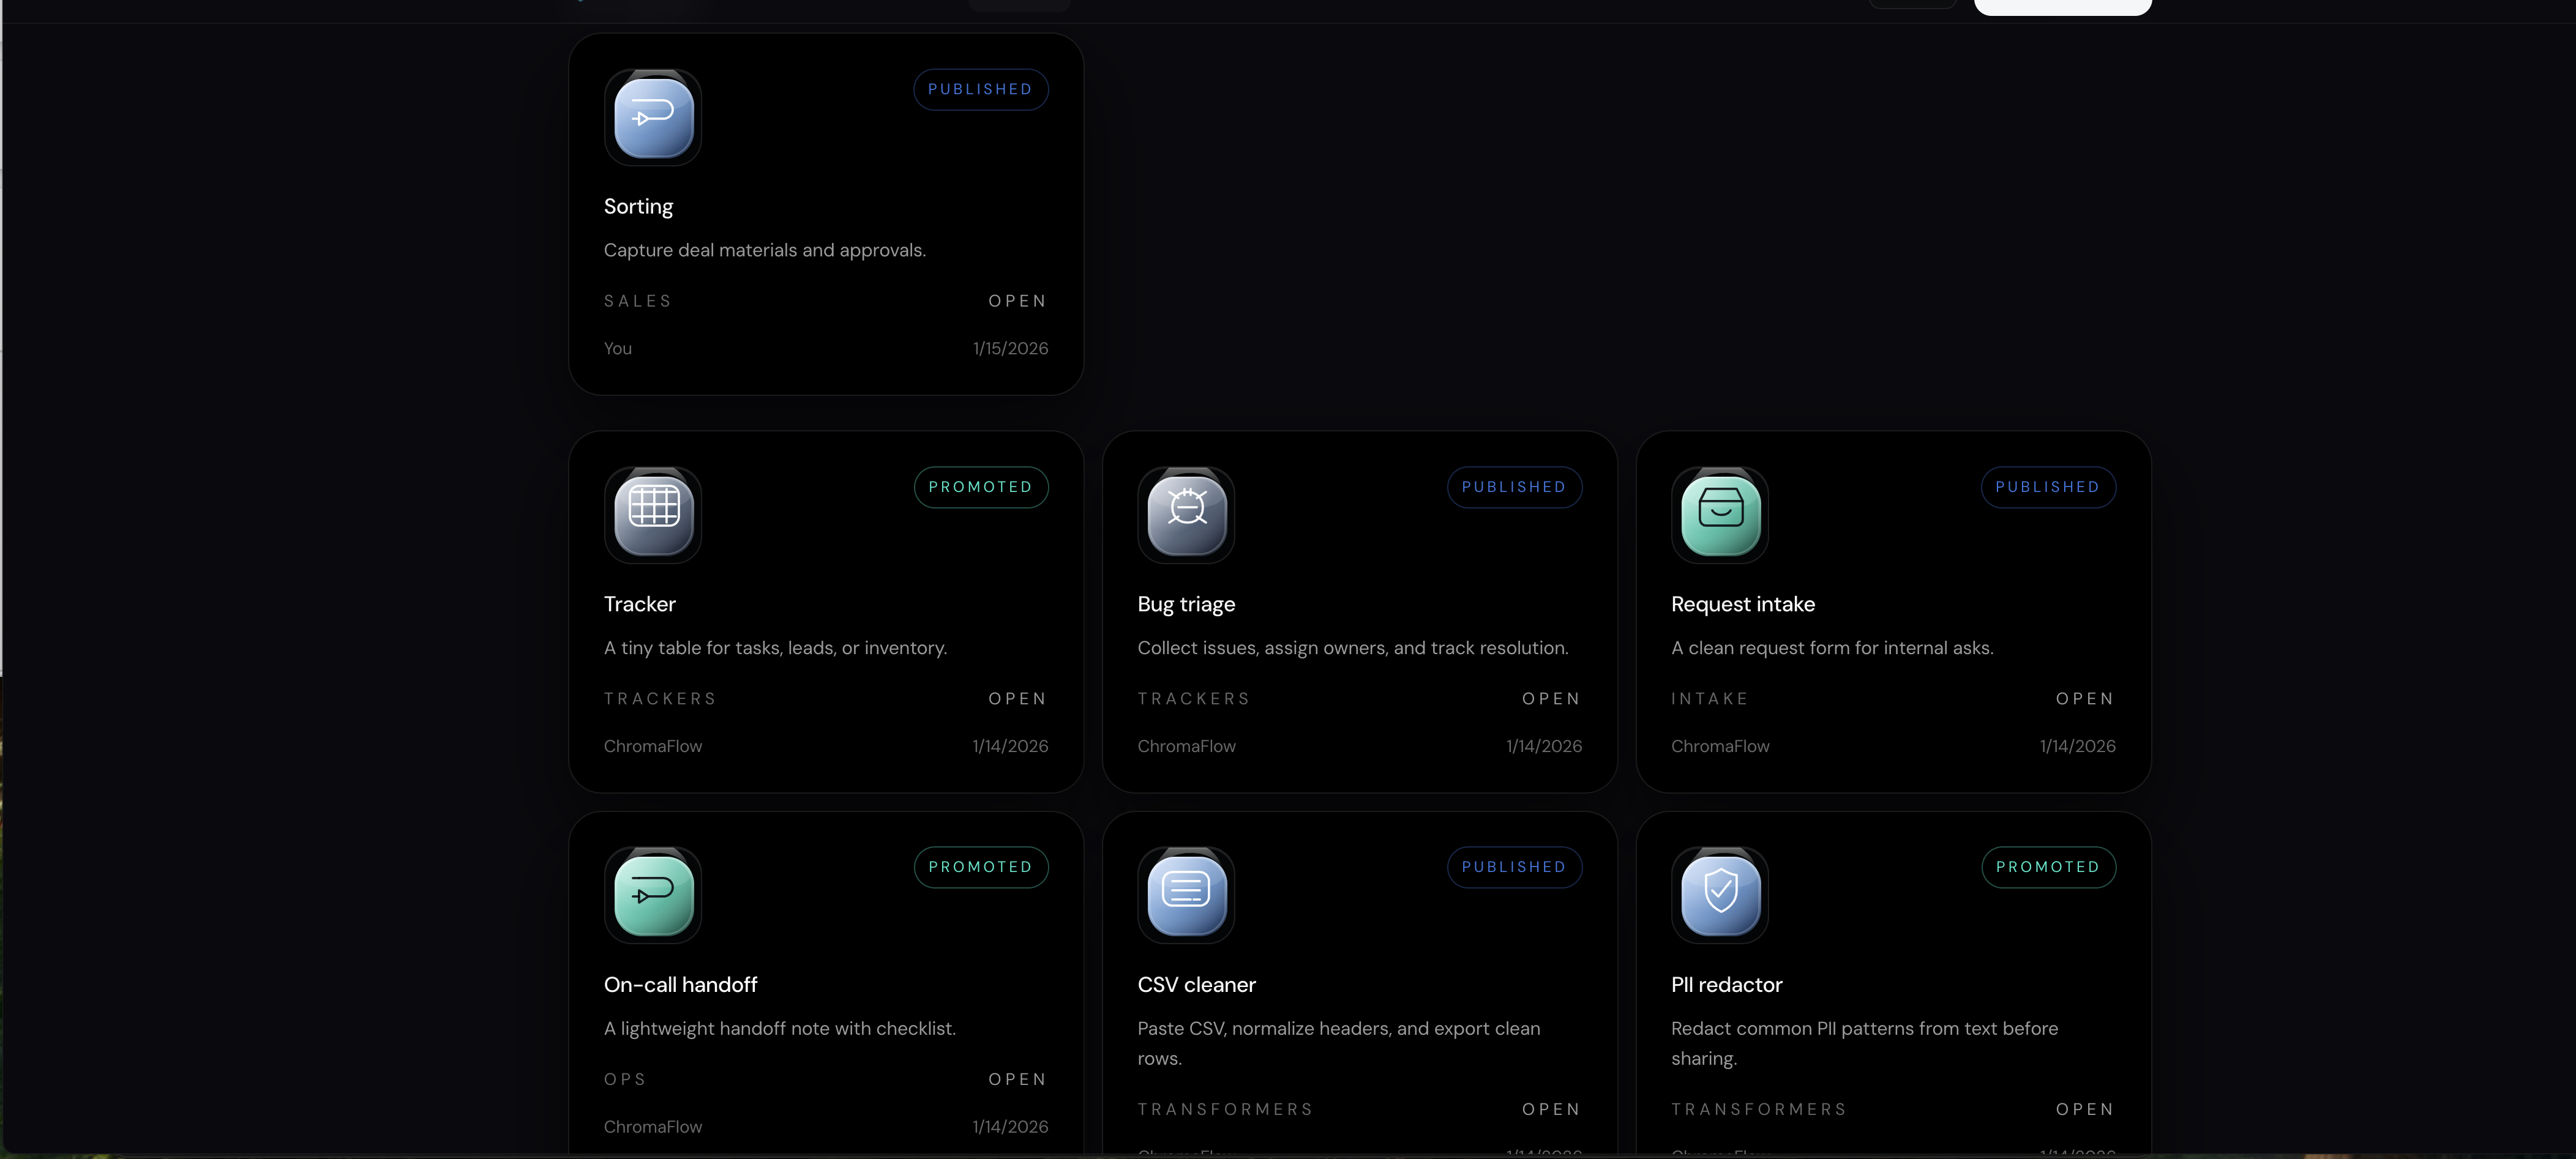Click the ChromaFlow author link on Tracker
The height and width of the screenshot is (1159, 2576).
pos(651,746)
